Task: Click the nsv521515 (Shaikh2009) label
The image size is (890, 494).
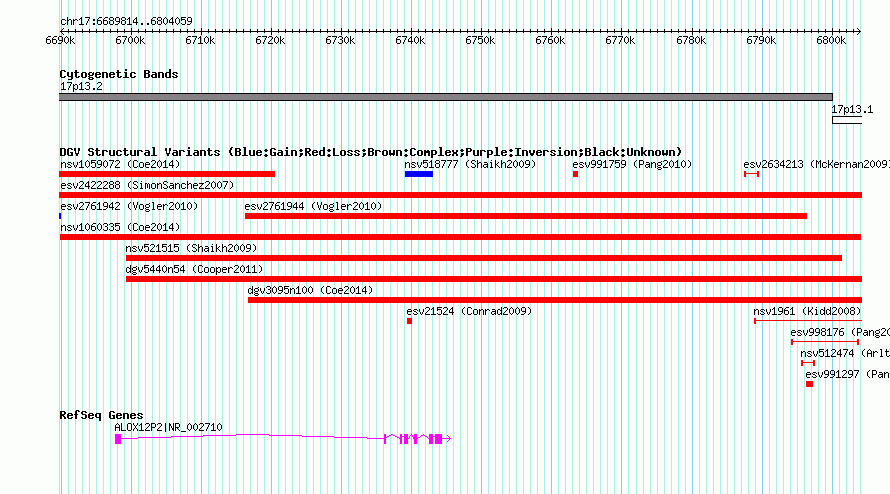Action: (x=191, y=248)
